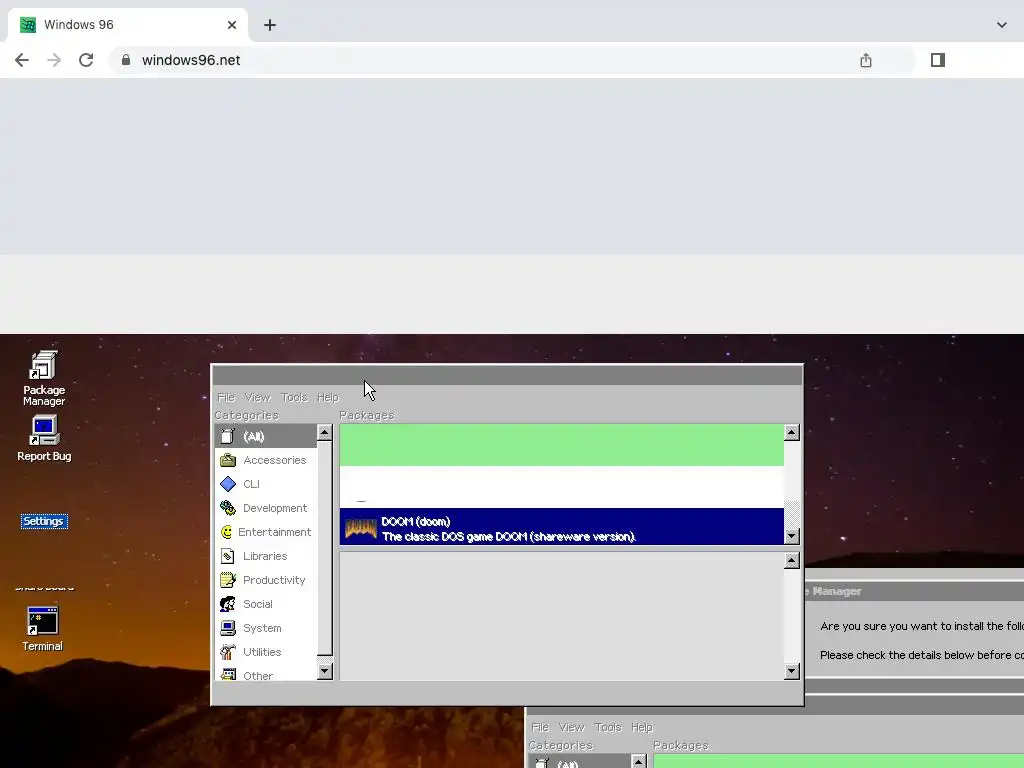
Task: Click details pane scroll-up arrow
Action: [x=792, y=560]
